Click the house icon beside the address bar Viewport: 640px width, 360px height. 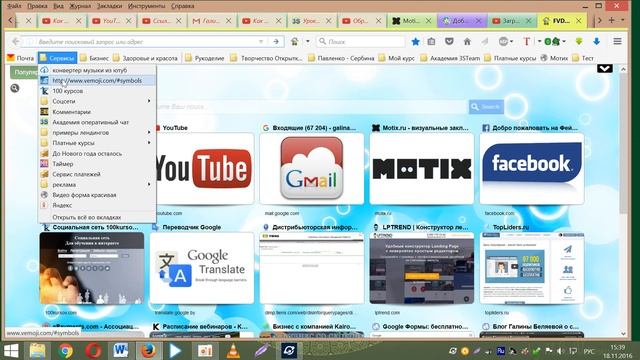pos(295,41)
